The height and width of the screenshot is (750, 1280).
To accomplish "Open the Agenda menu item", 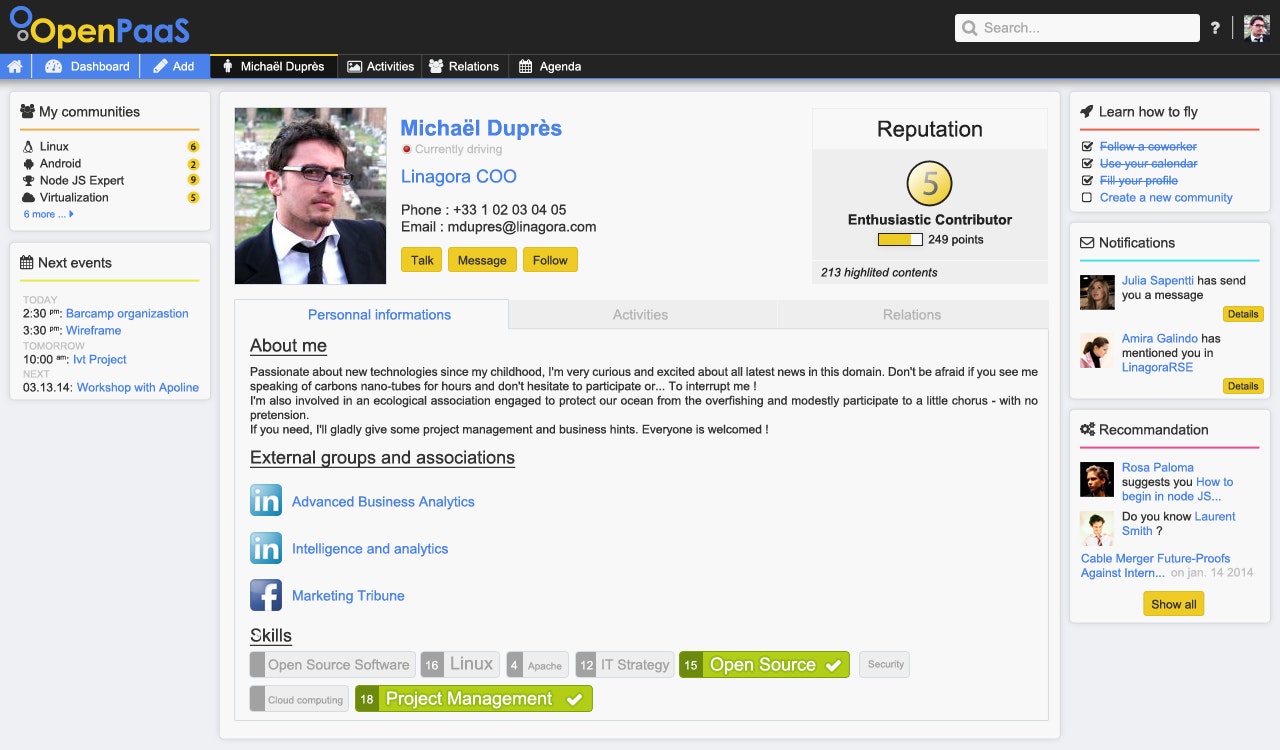I will 550,67.
